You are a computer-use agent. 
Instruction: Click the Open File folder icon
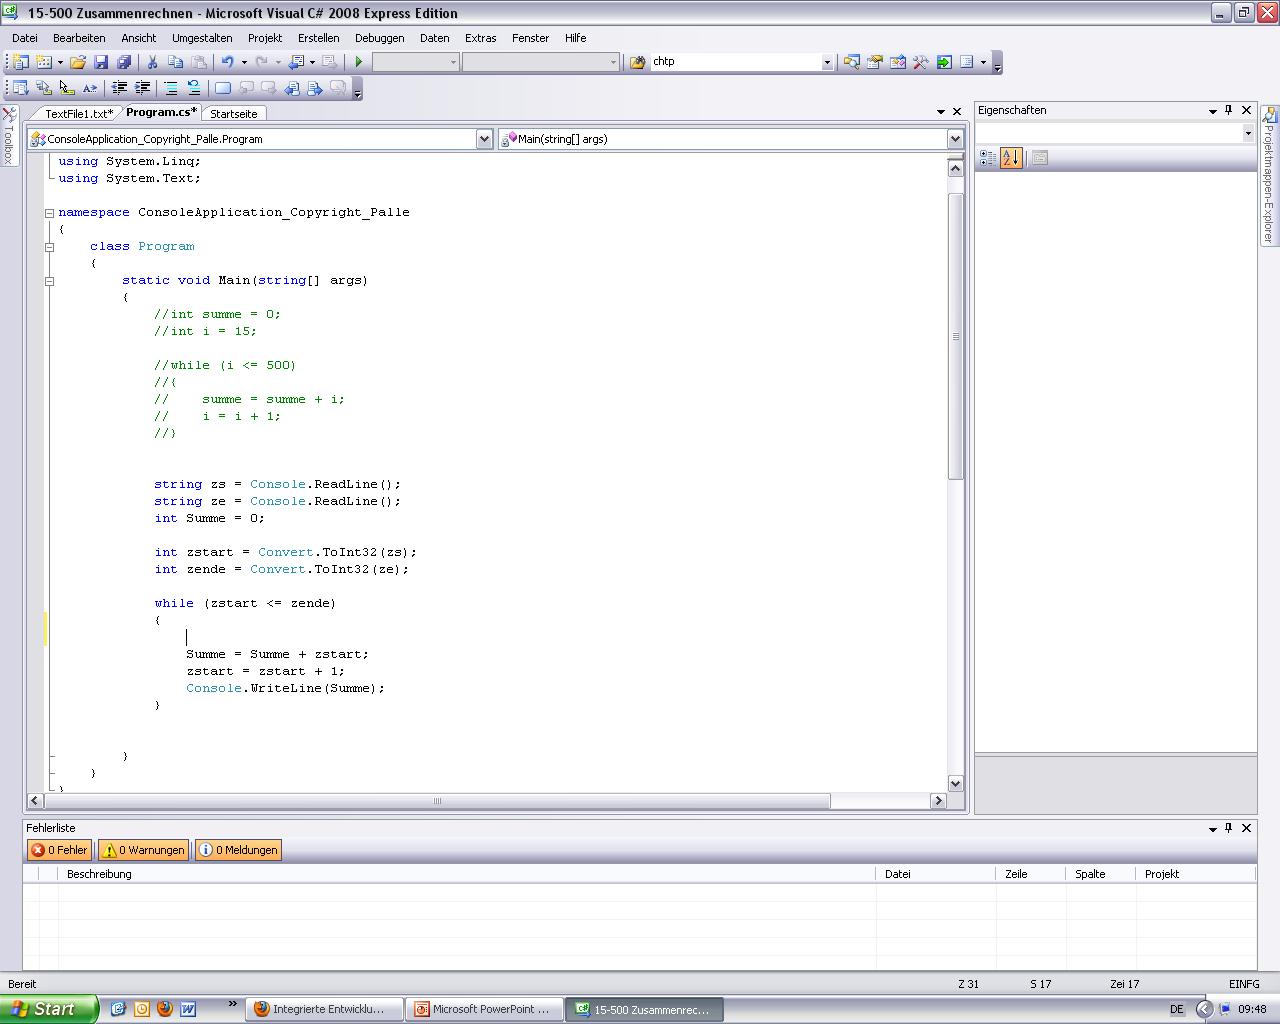click(x=78, y=62)
